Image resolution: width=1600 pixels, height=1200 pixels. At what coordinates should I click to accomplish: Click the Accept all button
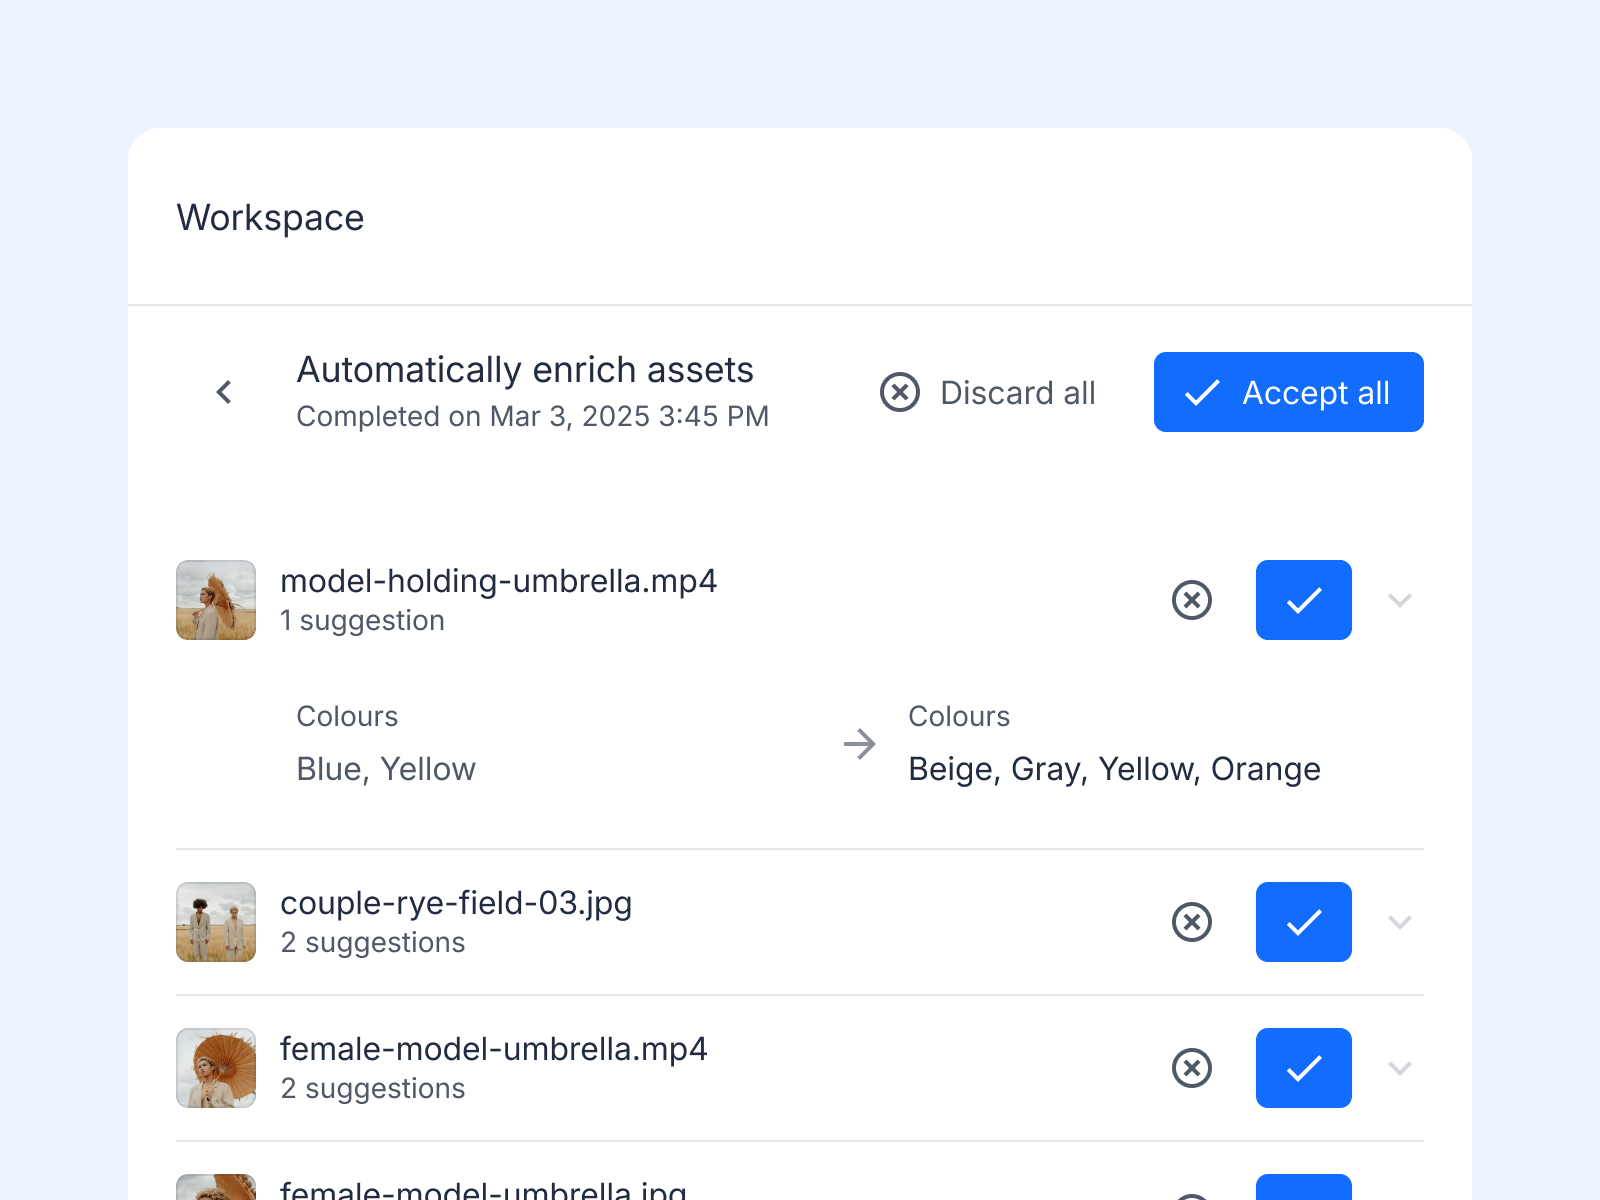pyautogui.click(x=1289, y=392)
